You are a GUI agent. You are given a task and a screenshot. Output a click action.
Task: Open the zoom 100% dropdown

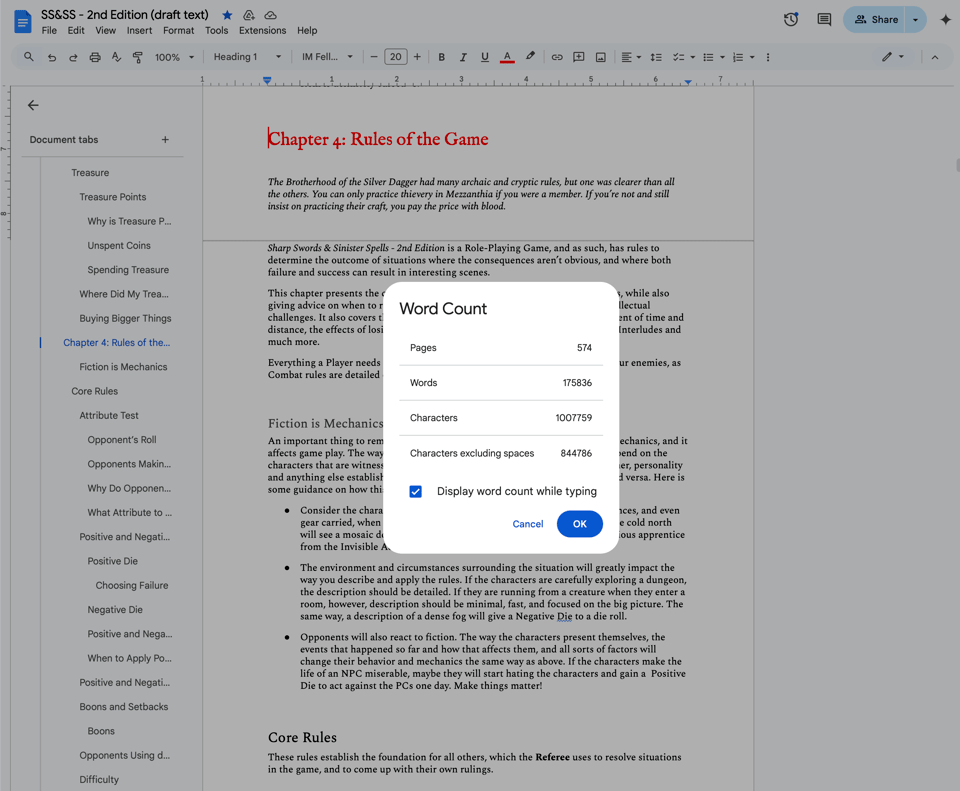(x=174, y=57)
